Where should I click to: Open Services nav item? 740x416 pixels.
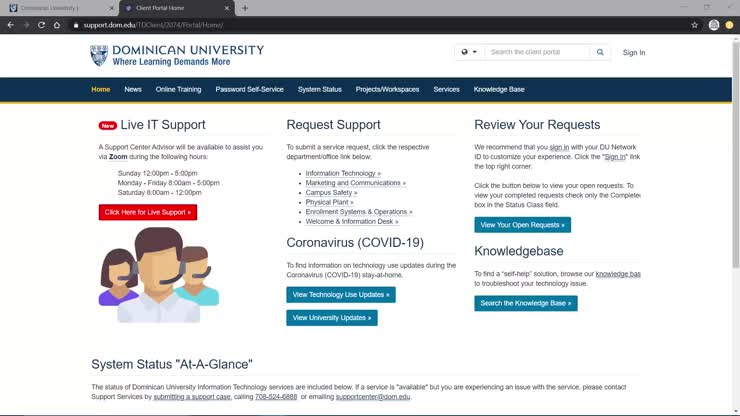[x=446, y=89]
